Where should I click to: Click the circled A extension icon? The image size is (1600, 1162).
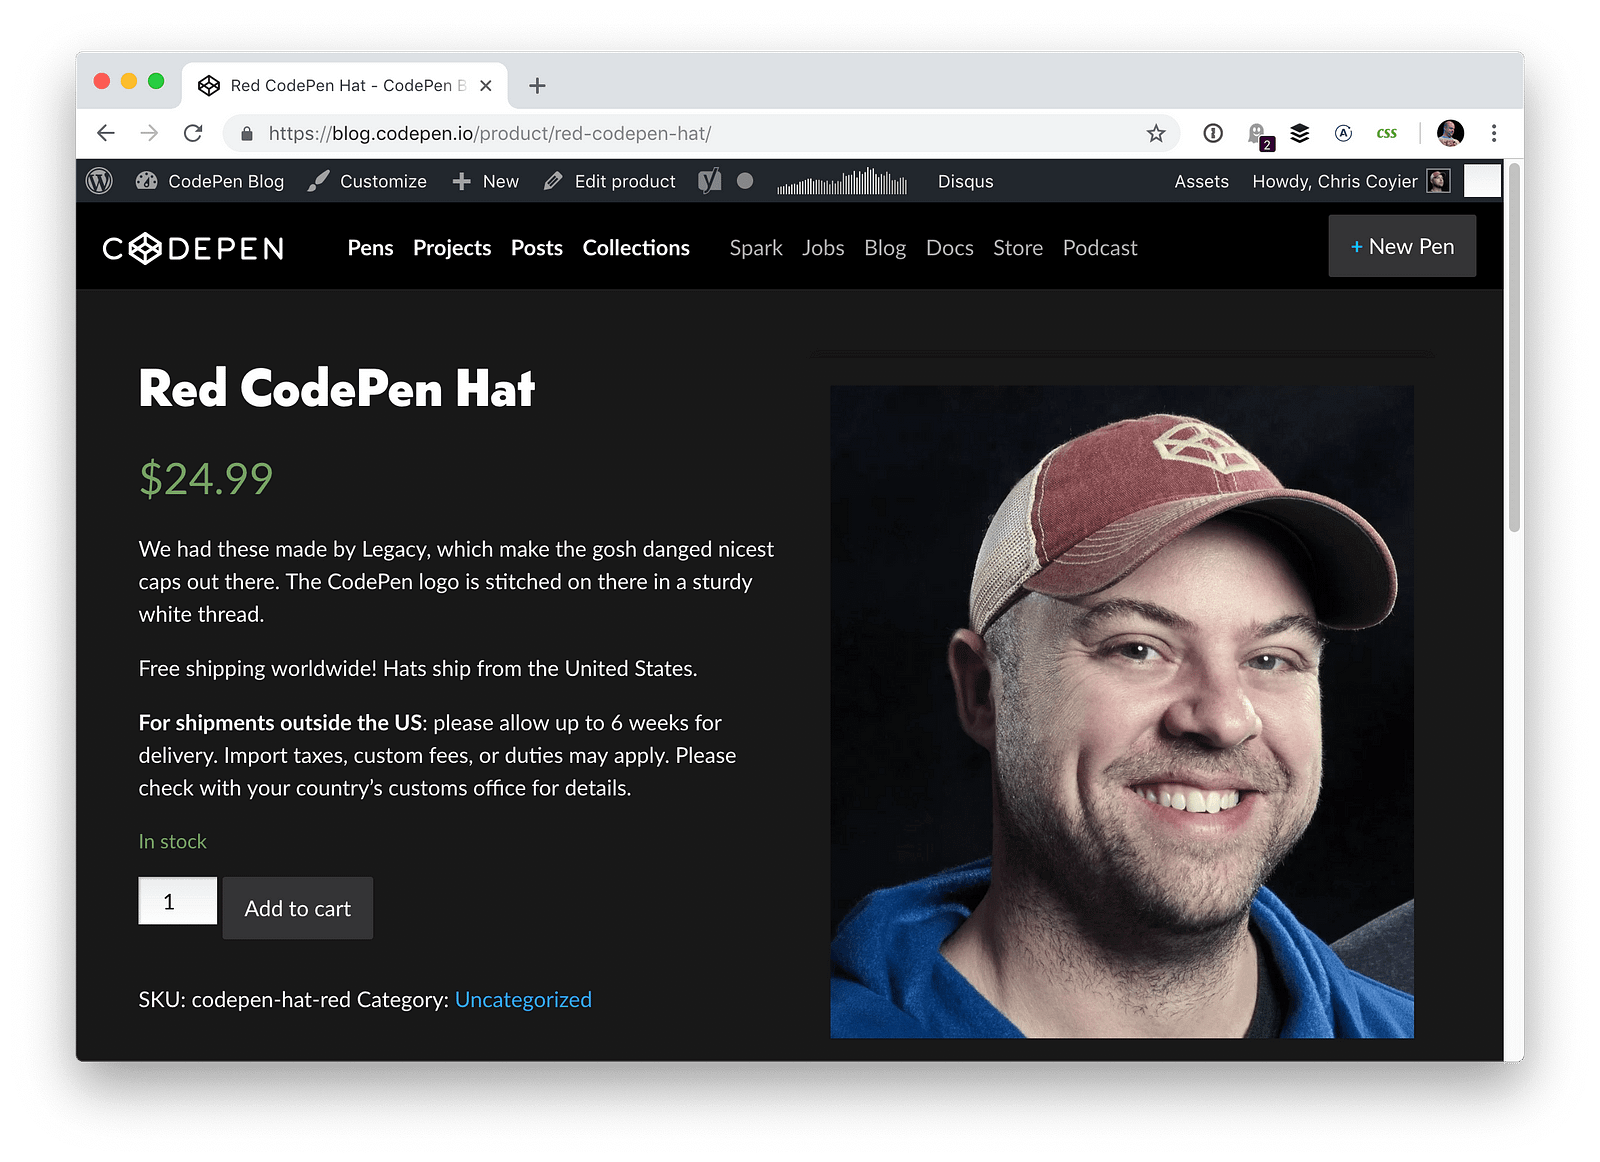pyautogui.click(x=1343, y=133)
